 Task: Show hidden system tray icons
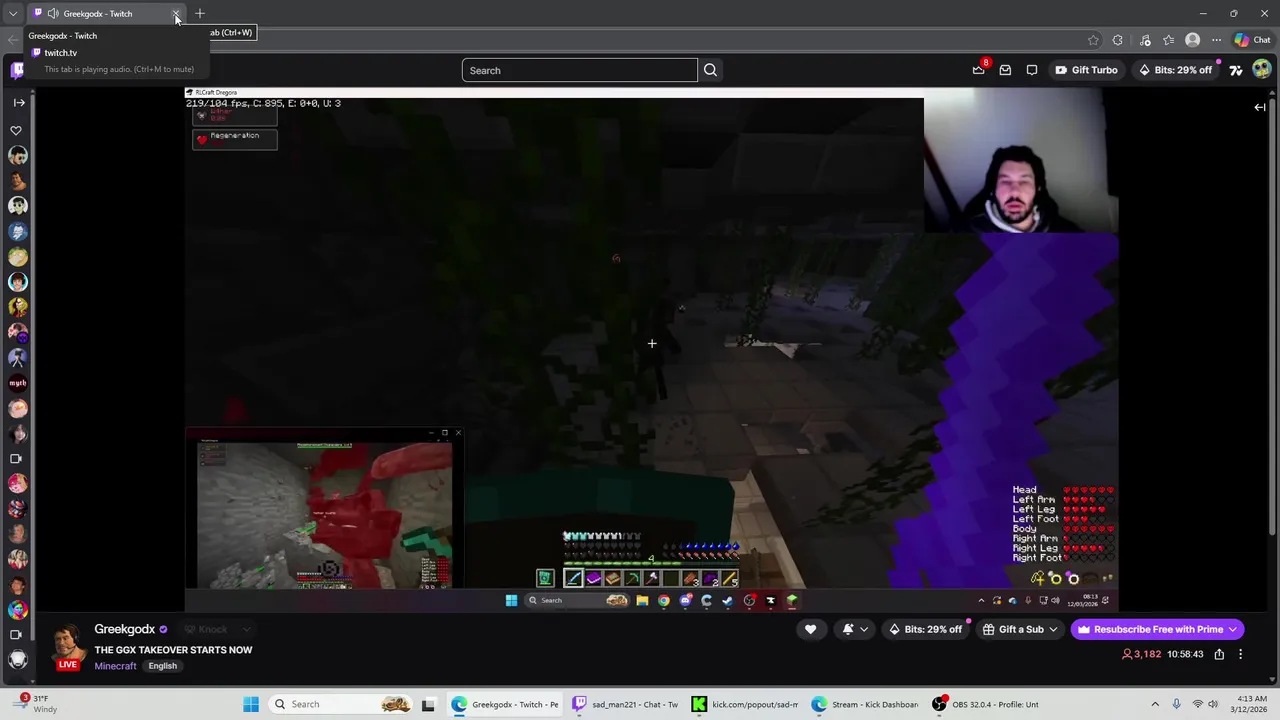1155,704
